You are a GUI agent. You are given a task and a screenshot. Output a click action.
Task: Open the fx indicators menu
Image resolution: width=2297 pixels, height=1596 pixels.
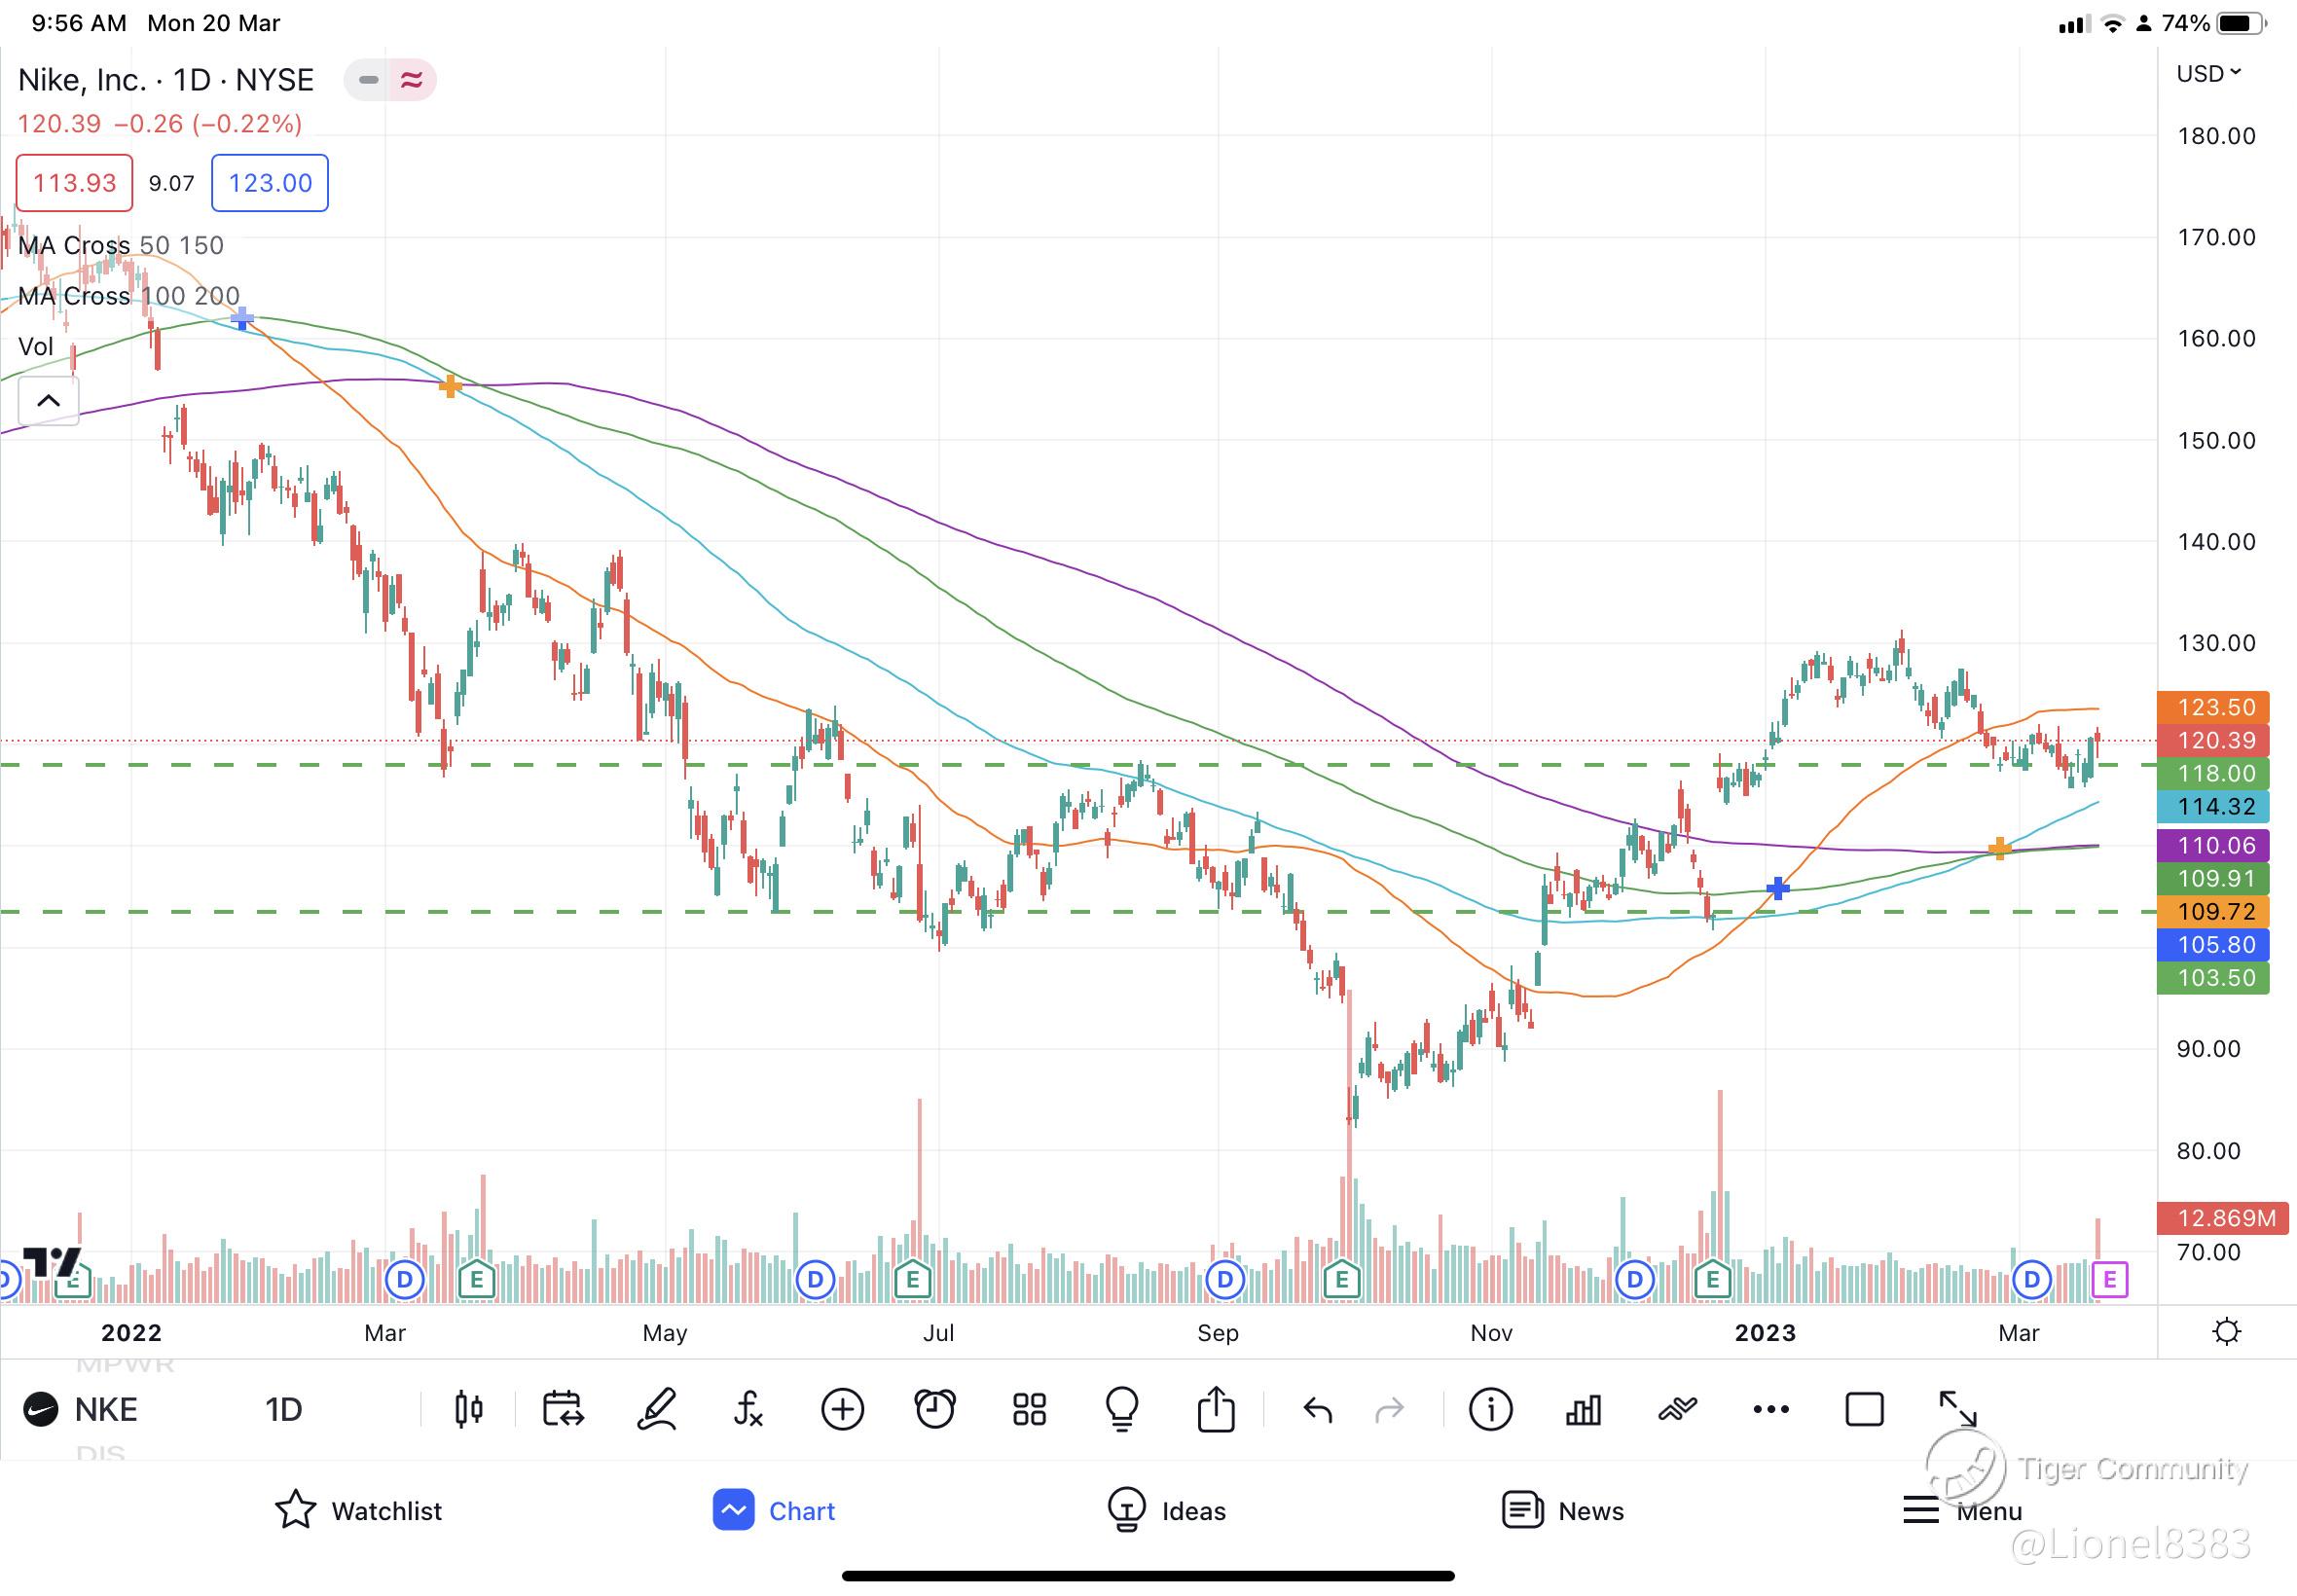pyautogui.click(x=748, y=1410)
